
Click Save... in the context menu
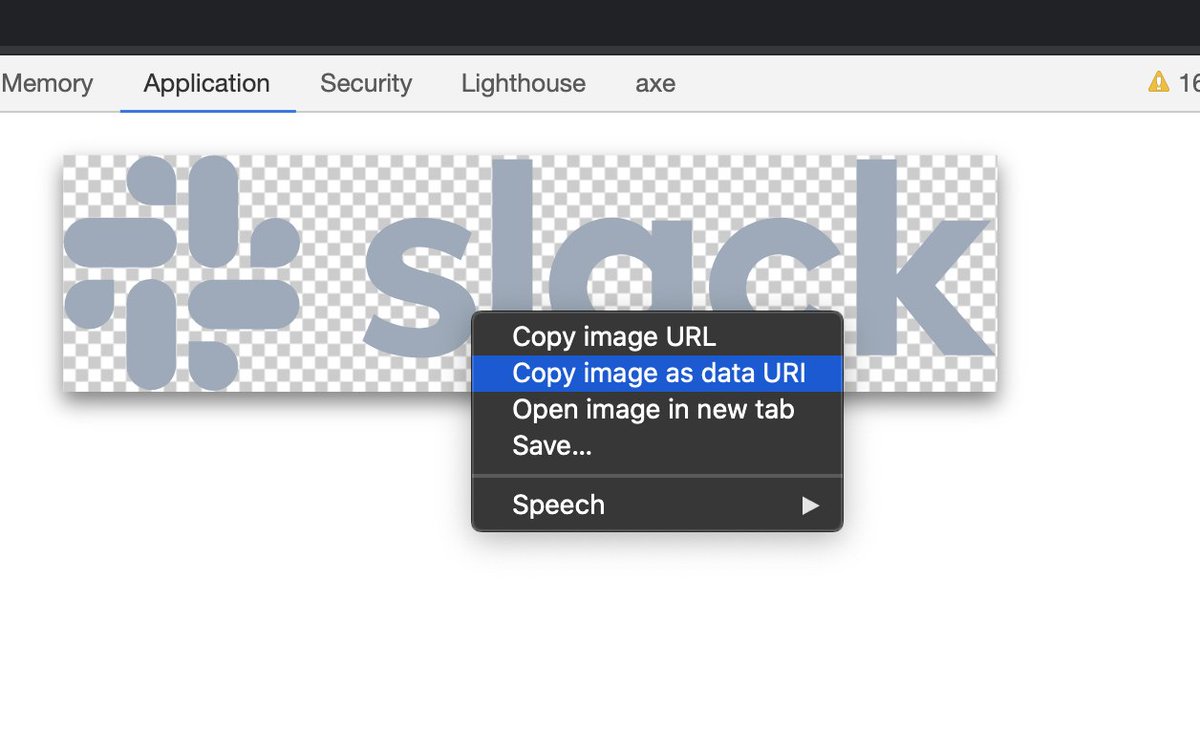pos(552,445)
